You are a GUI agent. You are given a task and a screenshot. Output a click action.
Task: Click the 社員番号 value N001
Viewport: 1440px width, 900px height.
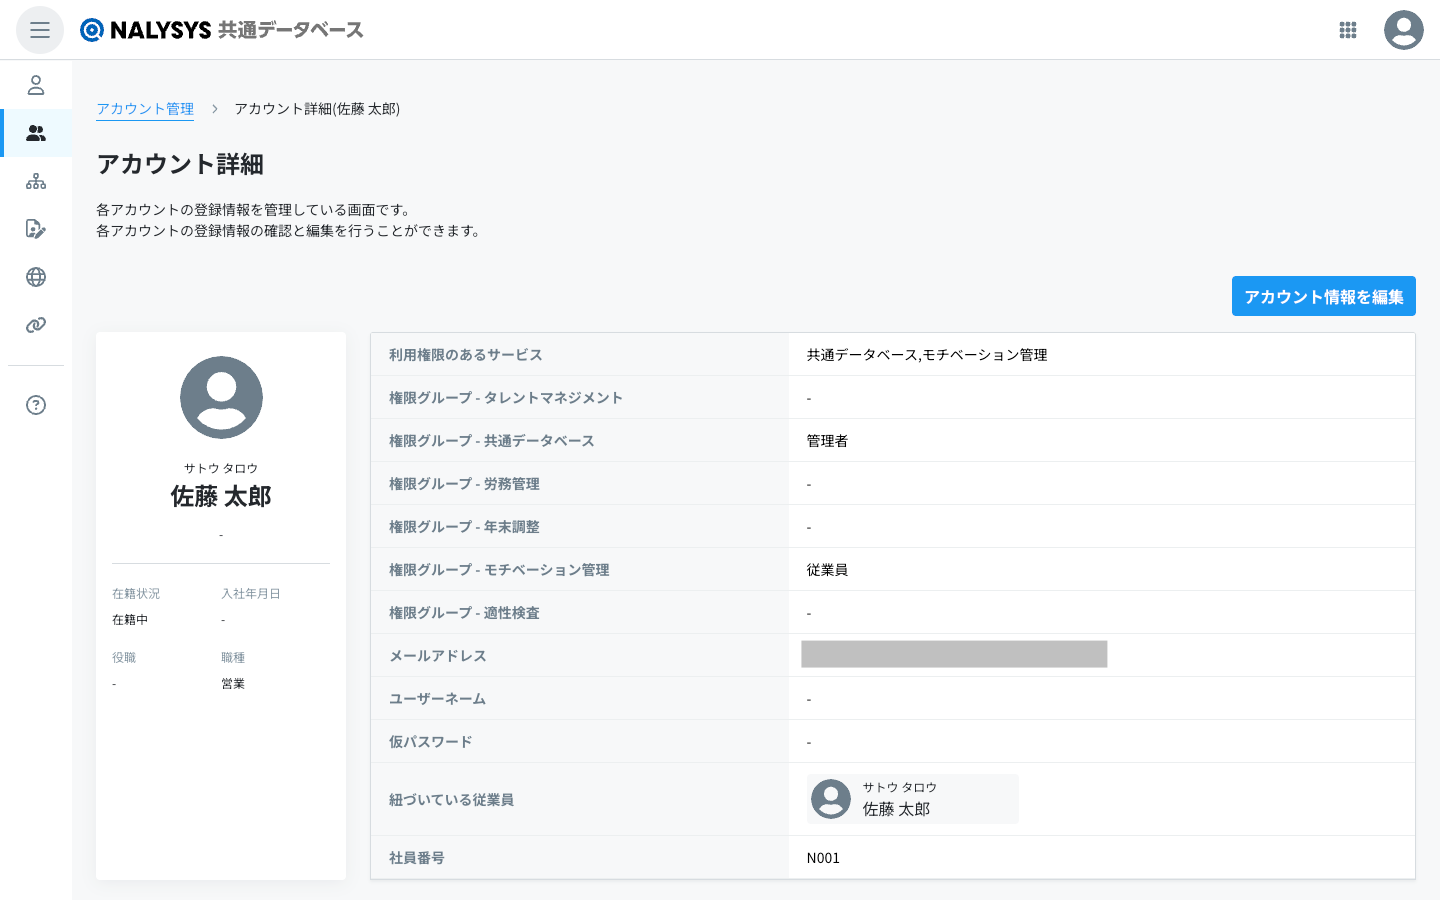823,858
